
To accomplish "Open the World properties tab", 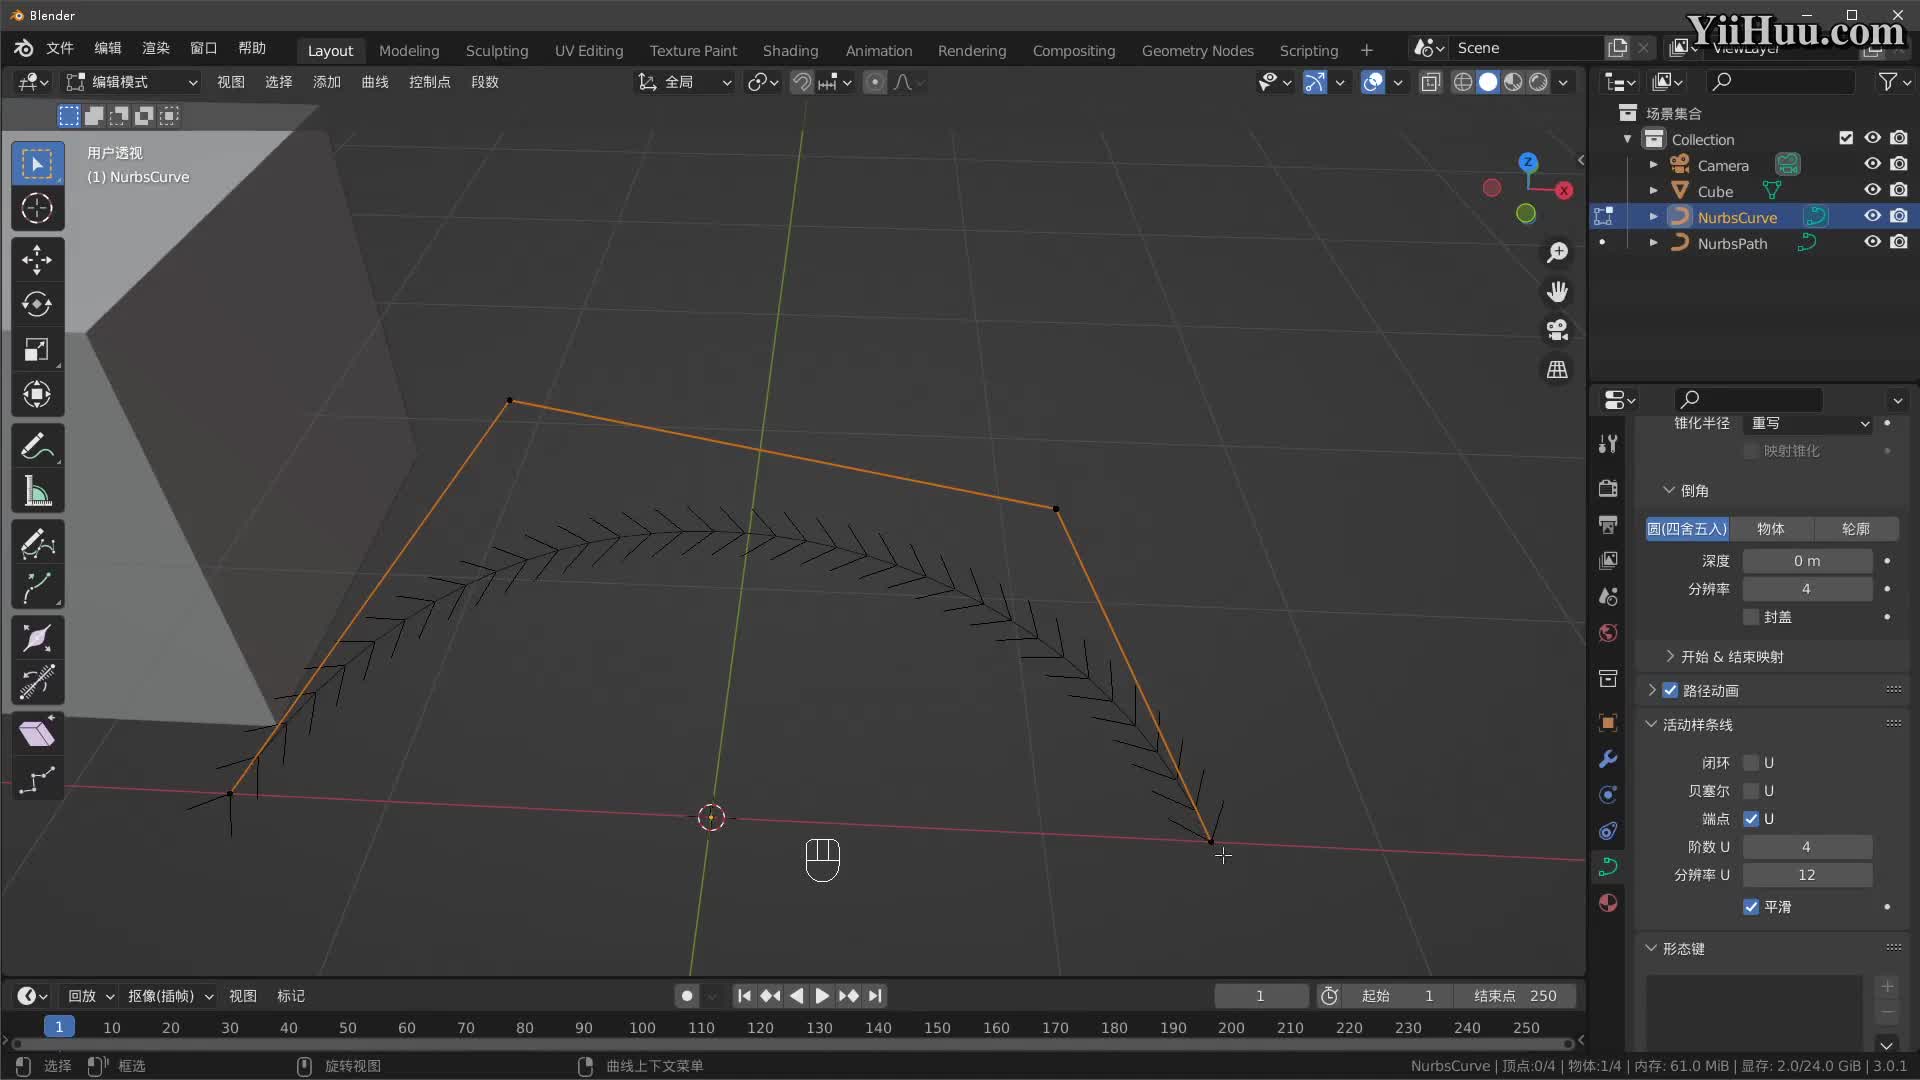I will [x=1608, y=633].
